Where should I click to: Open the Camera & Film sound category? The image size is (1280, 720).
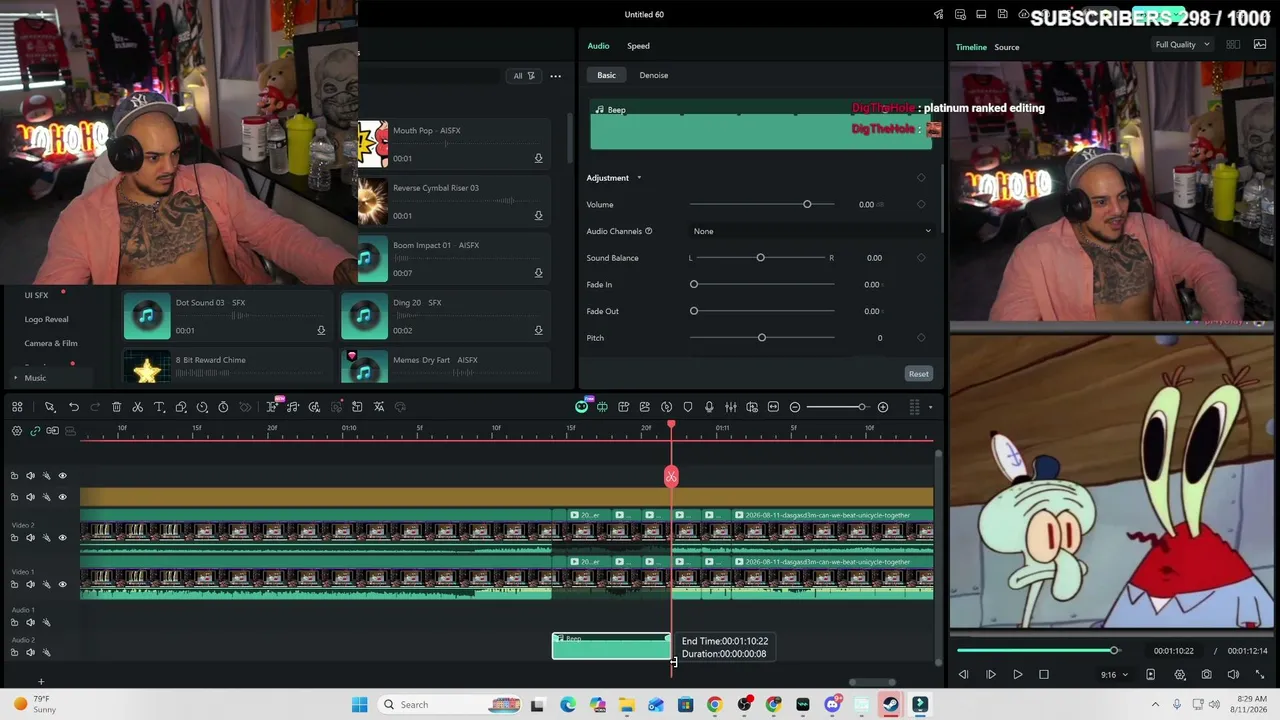tap(51, 343)
